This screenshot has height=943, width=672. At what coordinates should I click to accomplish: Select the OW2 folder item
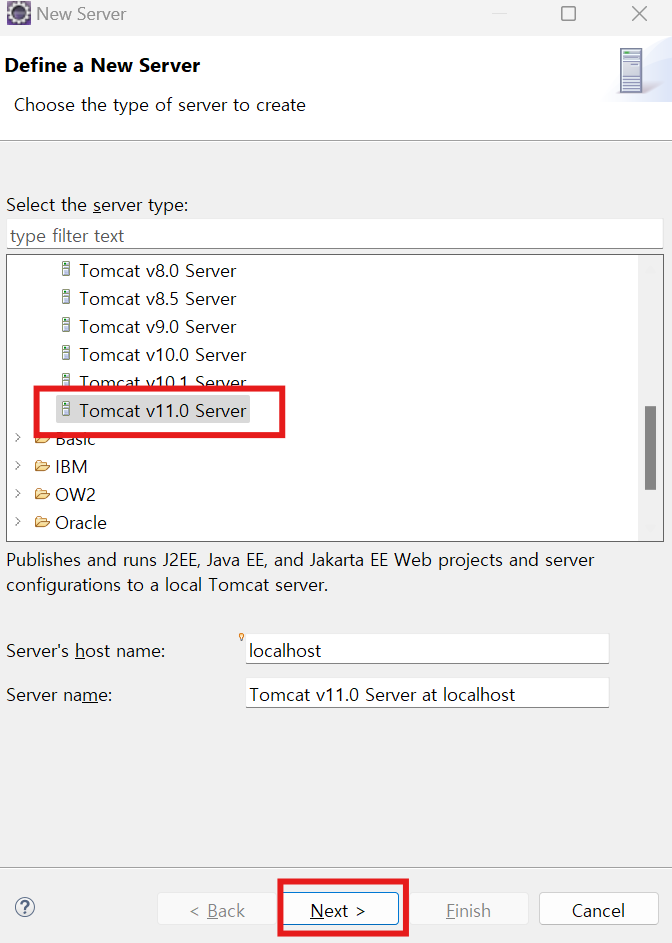[75, 494]
